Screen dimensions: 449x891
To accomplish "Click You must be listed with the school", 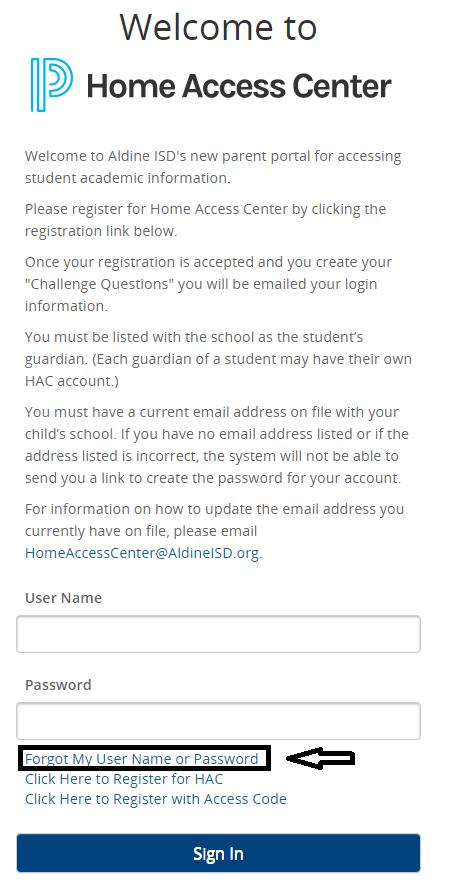I will click(x=194, y=337).
